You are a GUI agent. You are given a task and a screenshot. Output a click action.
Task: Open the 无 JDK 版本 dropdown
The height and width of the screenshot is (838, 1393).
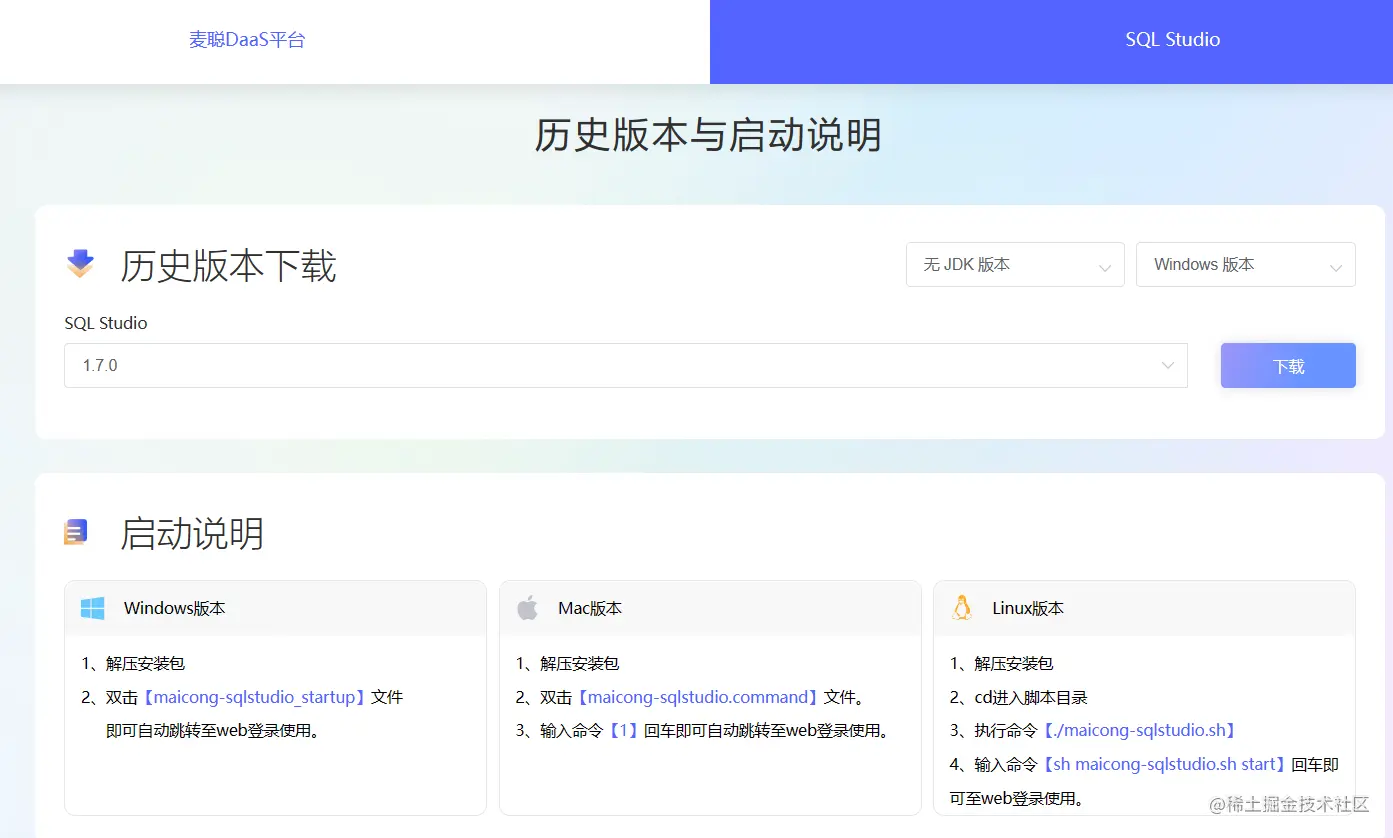pos(1015,265)
